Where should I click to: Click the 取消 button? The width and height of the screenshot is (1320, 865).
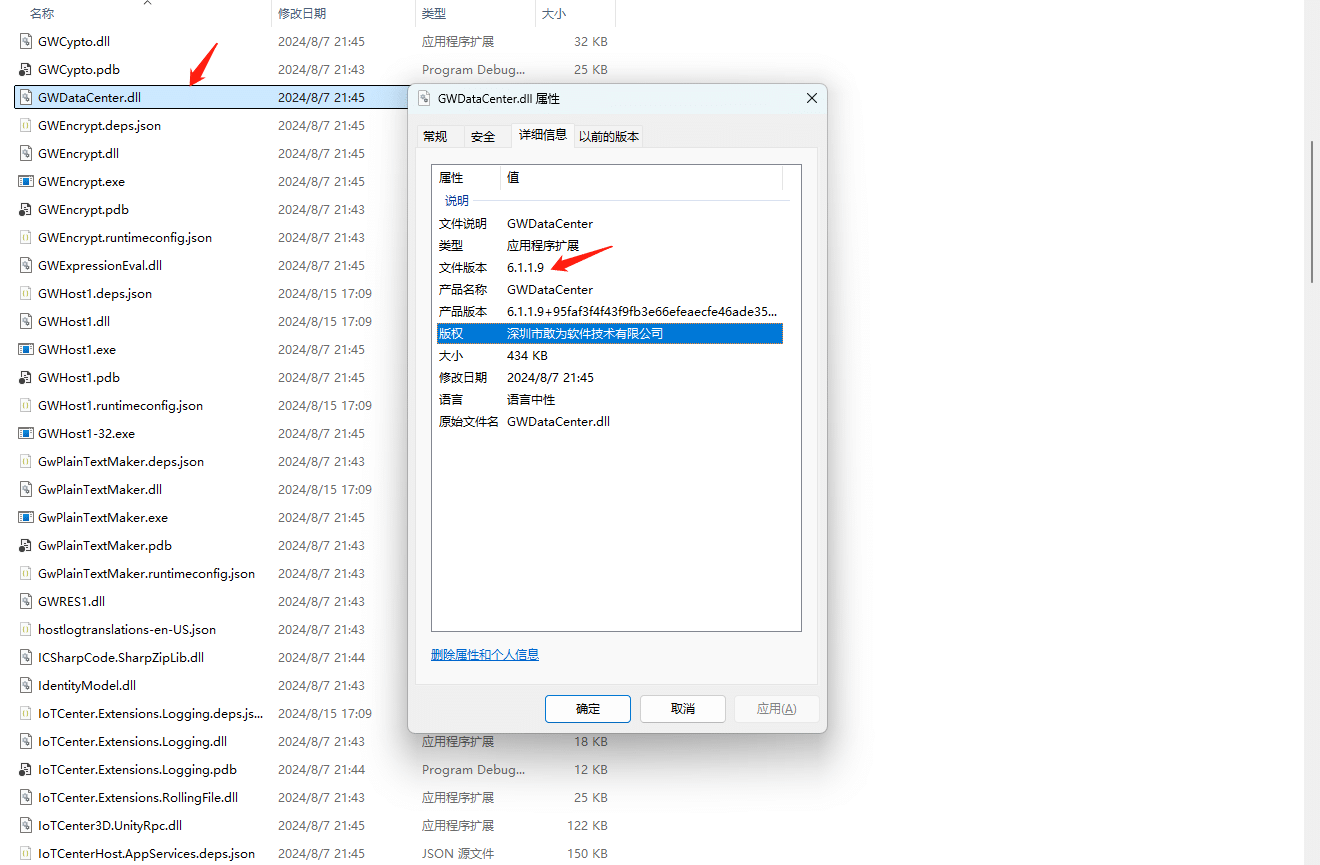[683, 709]
